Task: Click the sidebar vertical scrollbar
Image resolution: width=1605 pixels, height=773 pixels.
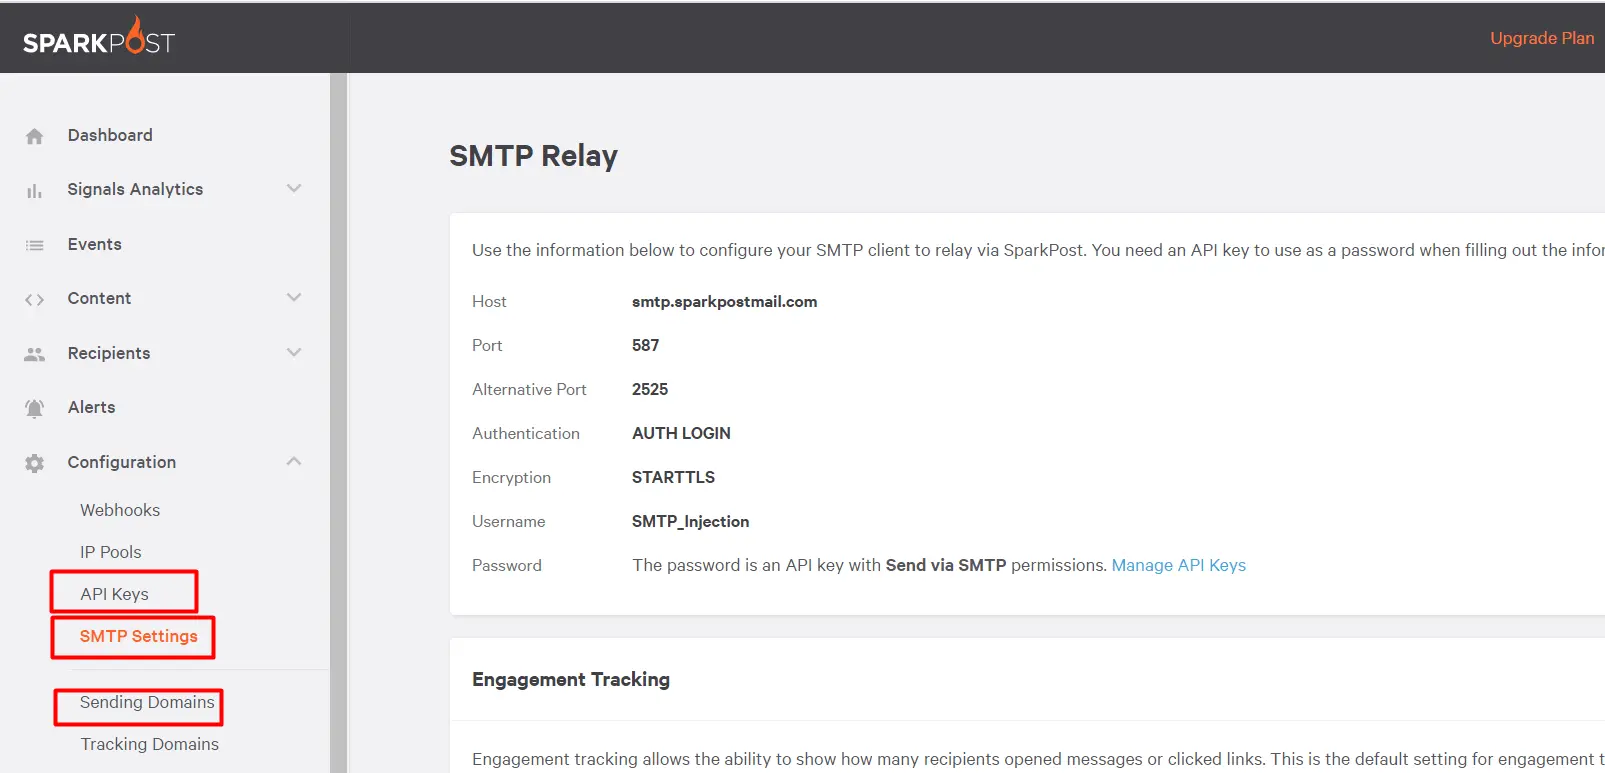Action: click(x=338, y=422)
